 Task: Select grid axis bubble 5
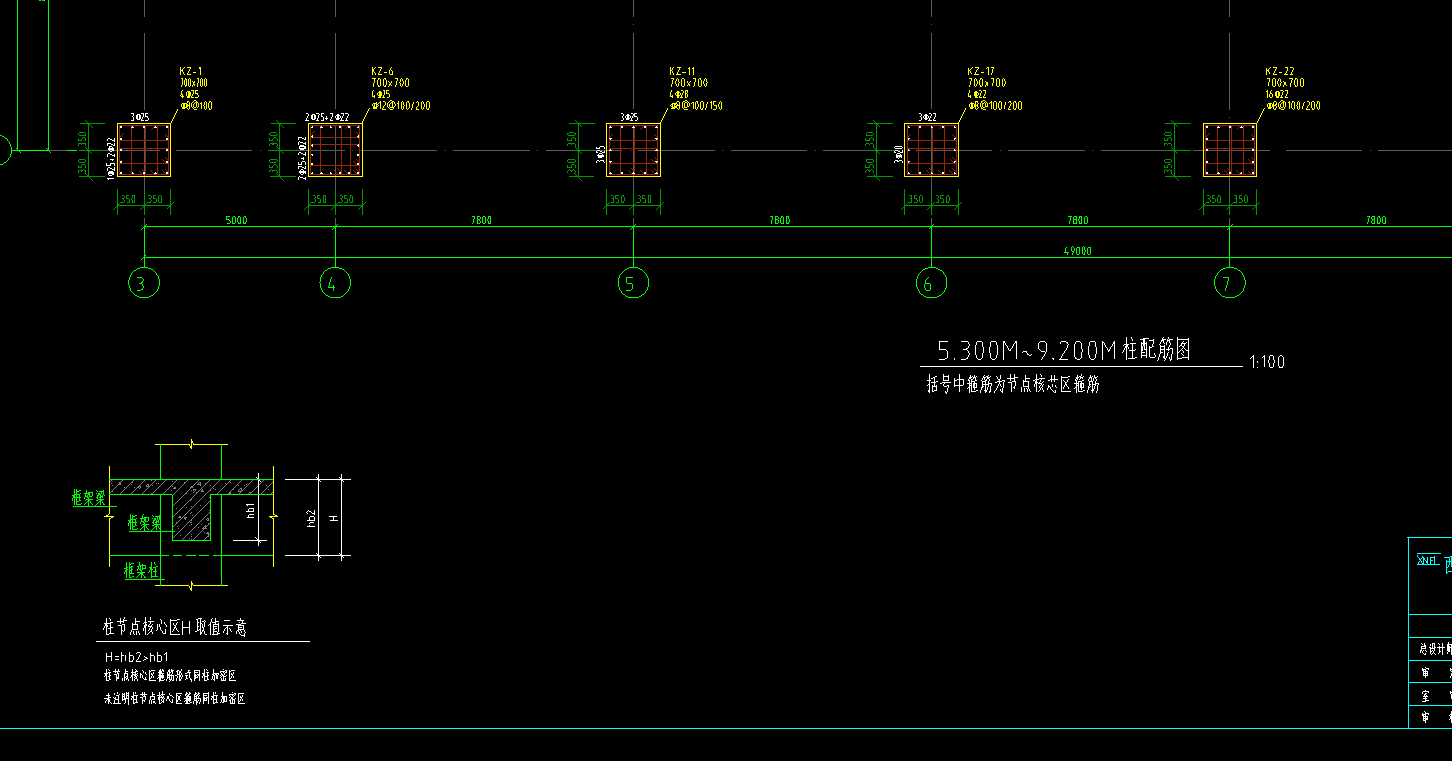point(633,284)
